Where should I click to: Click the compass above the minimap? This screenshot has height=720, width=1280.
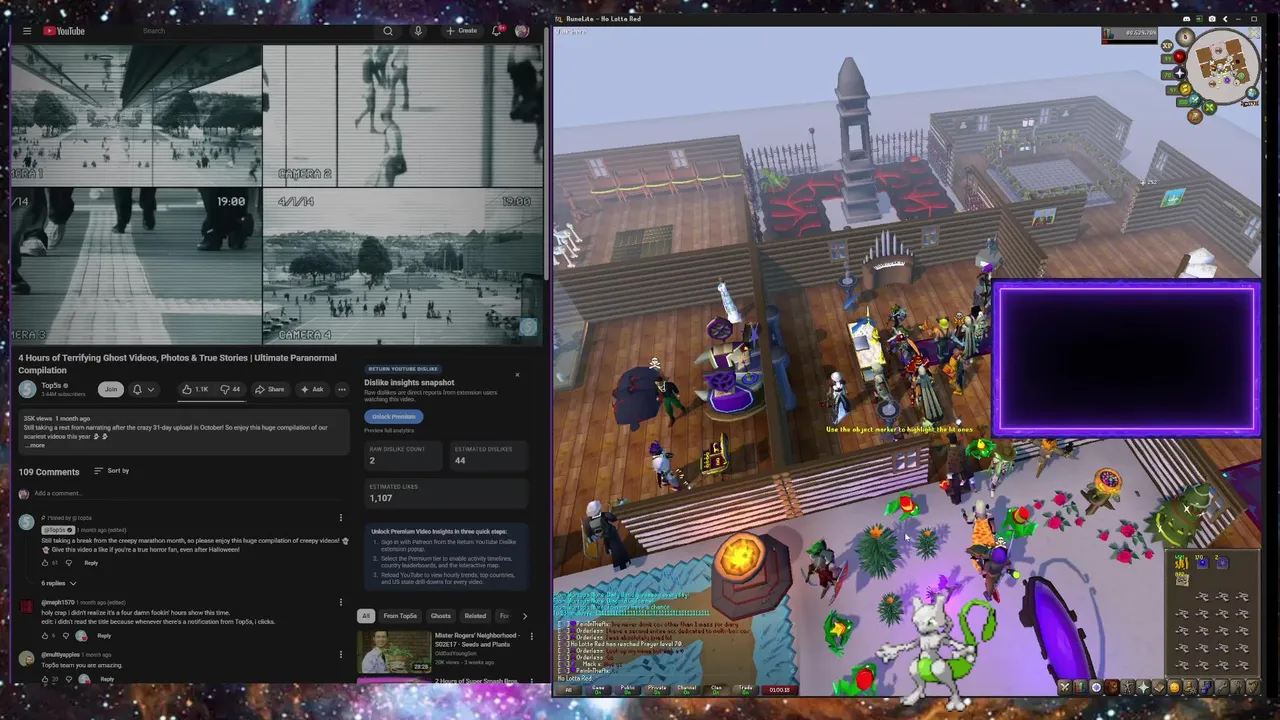[x=1185, y=38]
